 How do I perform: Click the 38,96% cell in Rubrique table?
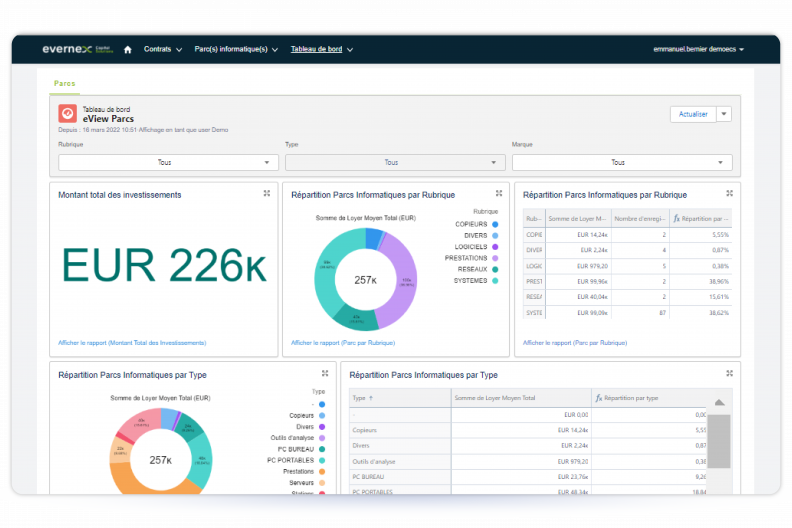click(x=701, y=282)
